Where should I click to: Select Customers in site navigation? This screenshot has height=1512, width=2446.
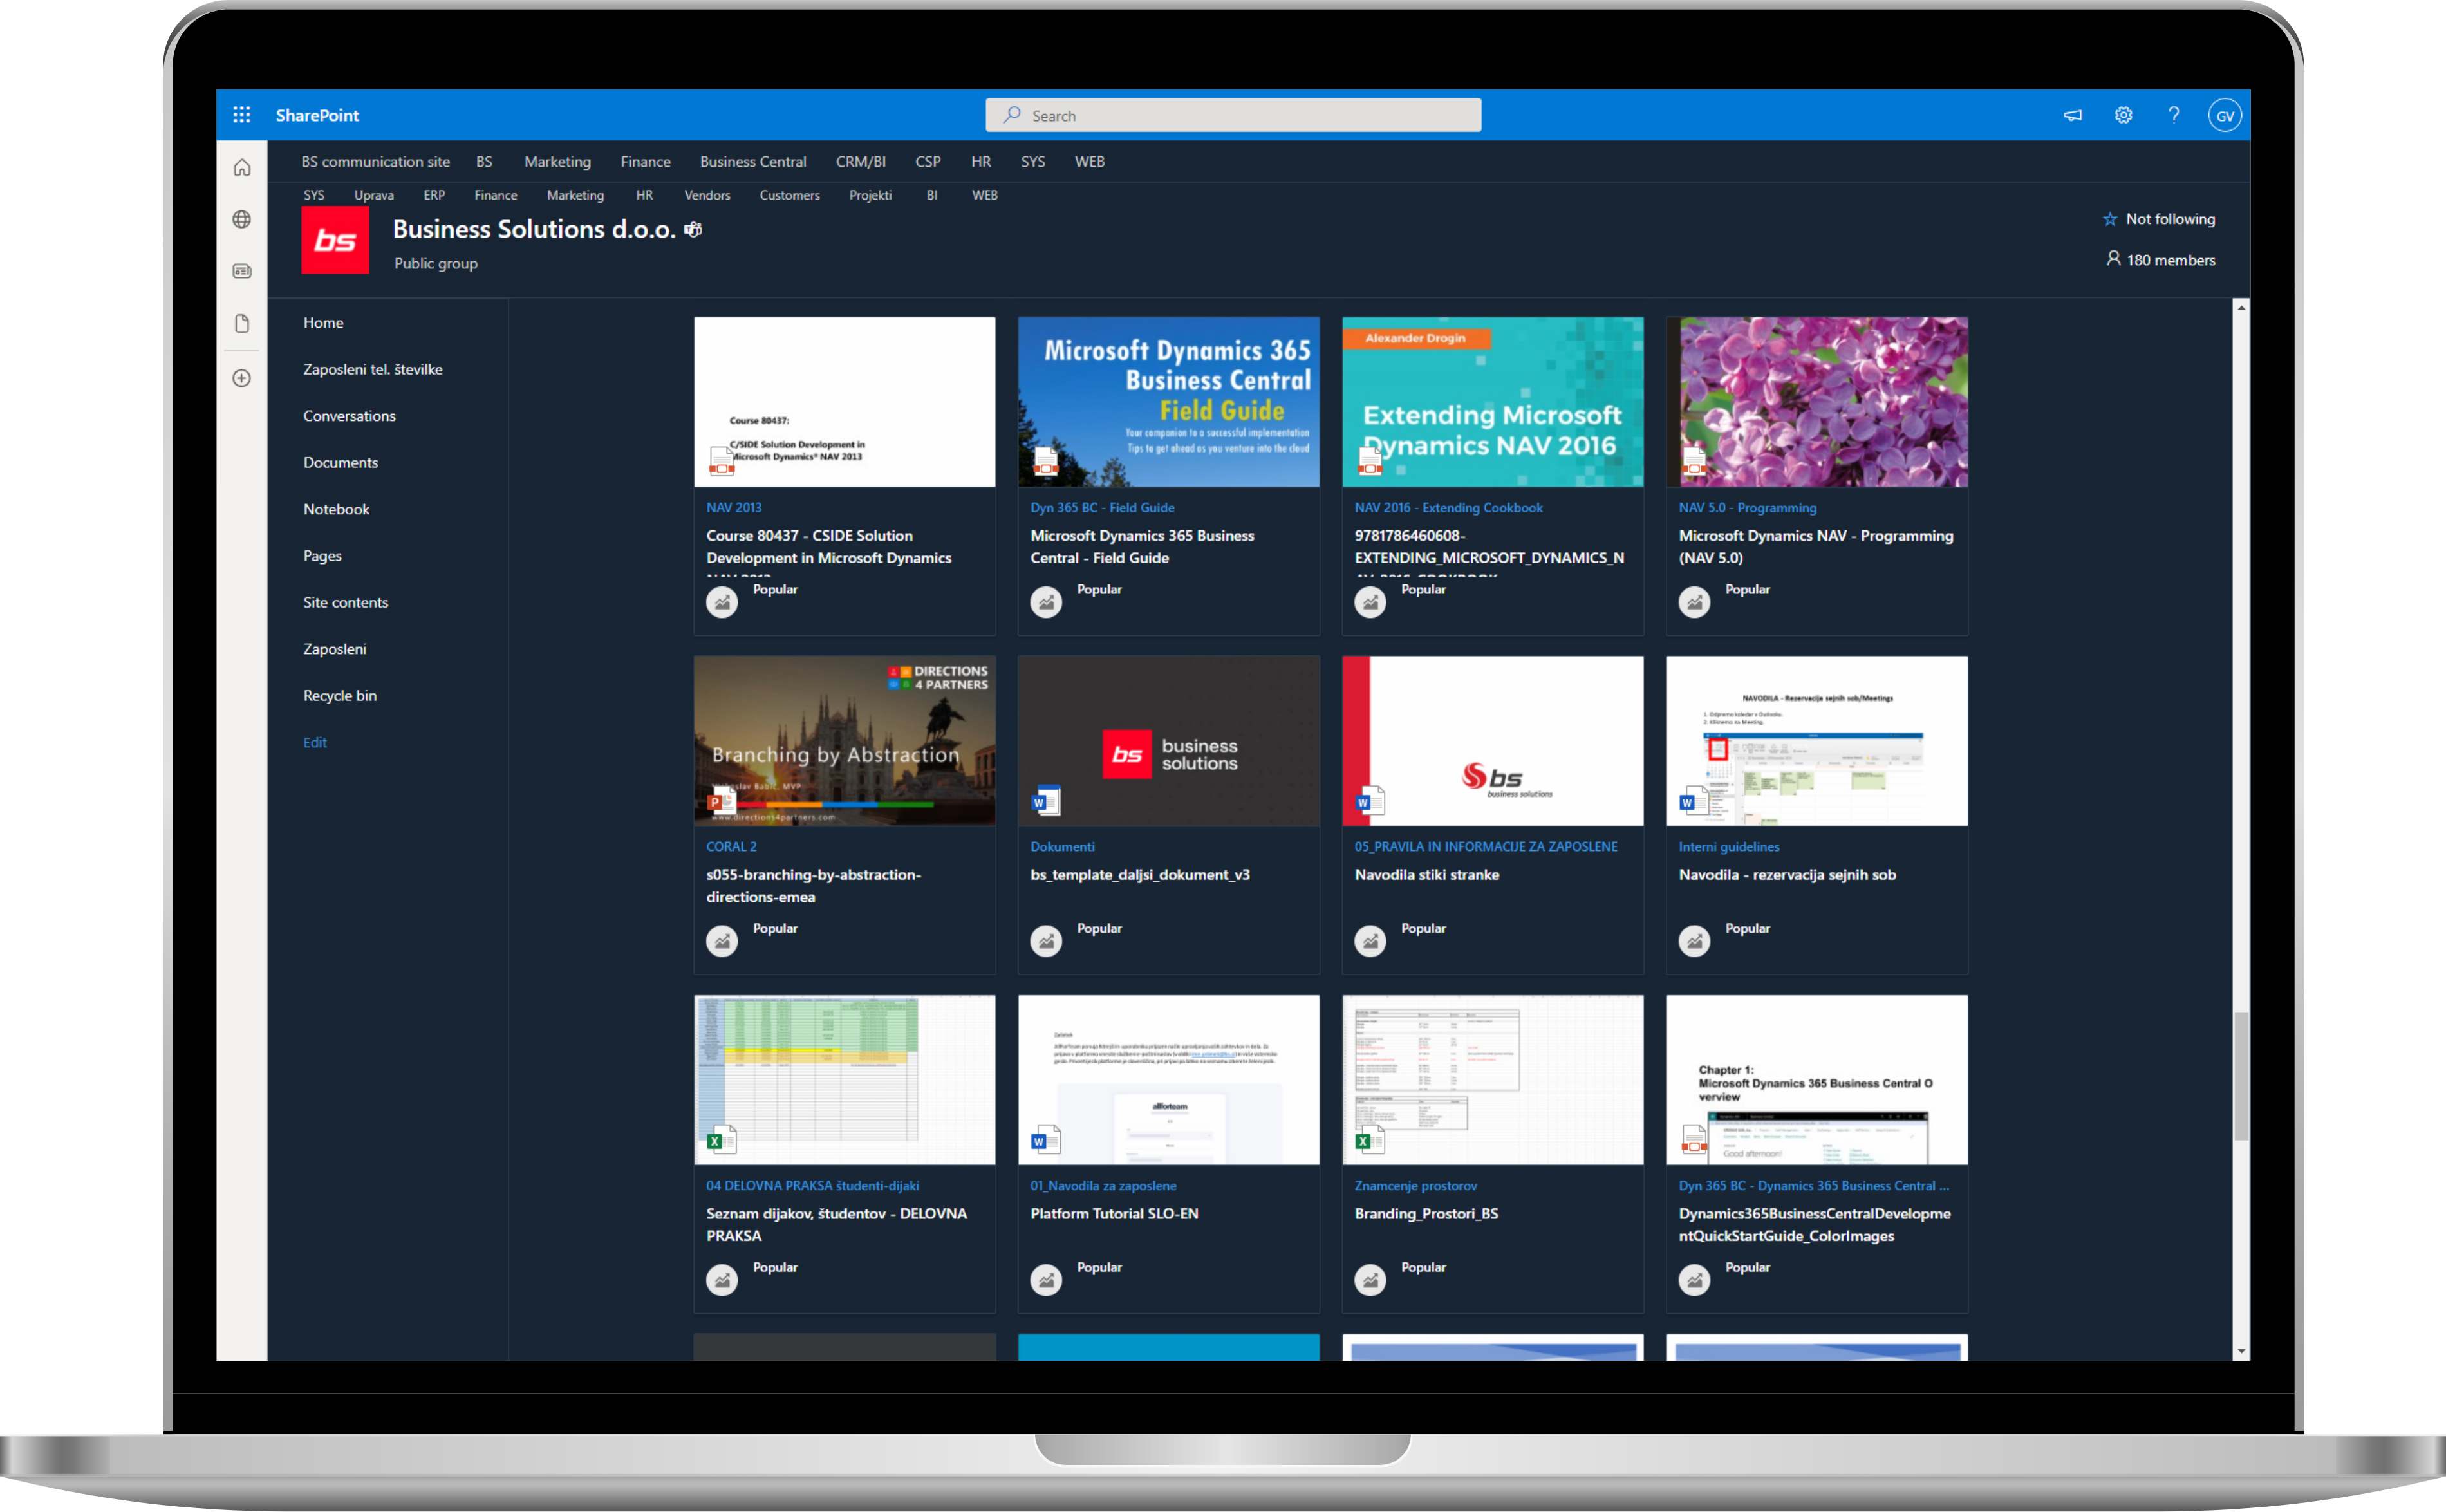pyautogui.click(x=789, y=195)
